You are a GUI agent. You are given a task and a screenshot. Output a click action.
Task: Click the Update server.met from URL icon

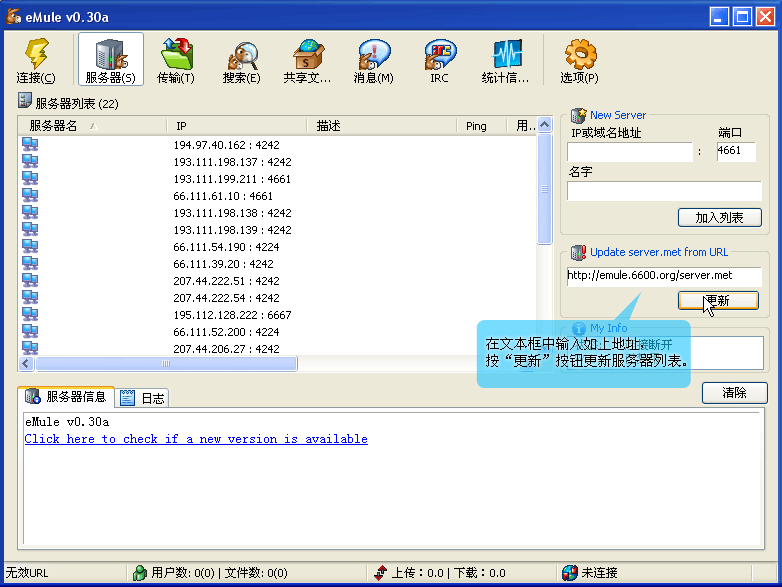pyautogui.click(x=579, y=252)
